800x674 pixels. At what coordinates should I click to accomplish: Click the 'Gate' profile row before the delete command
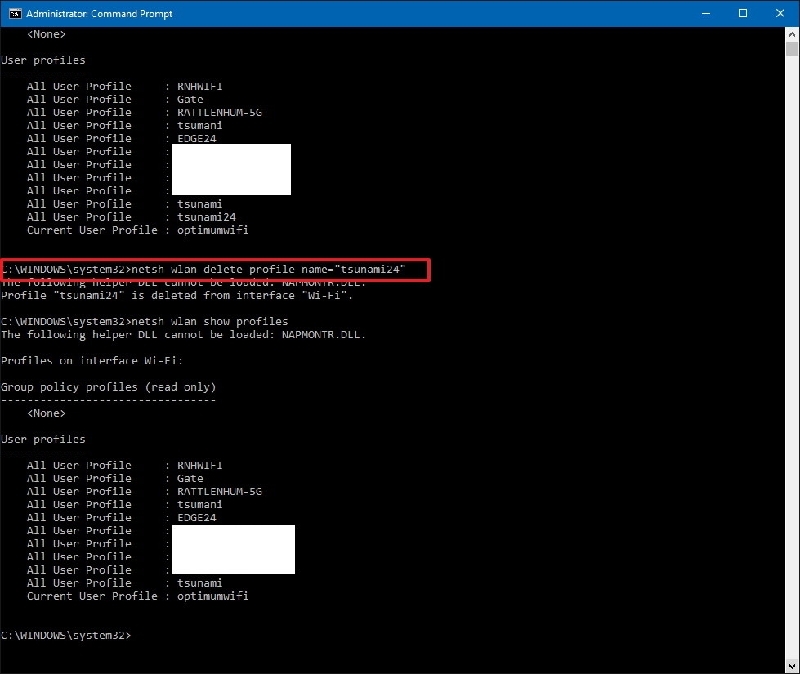(x=115, y=99)
